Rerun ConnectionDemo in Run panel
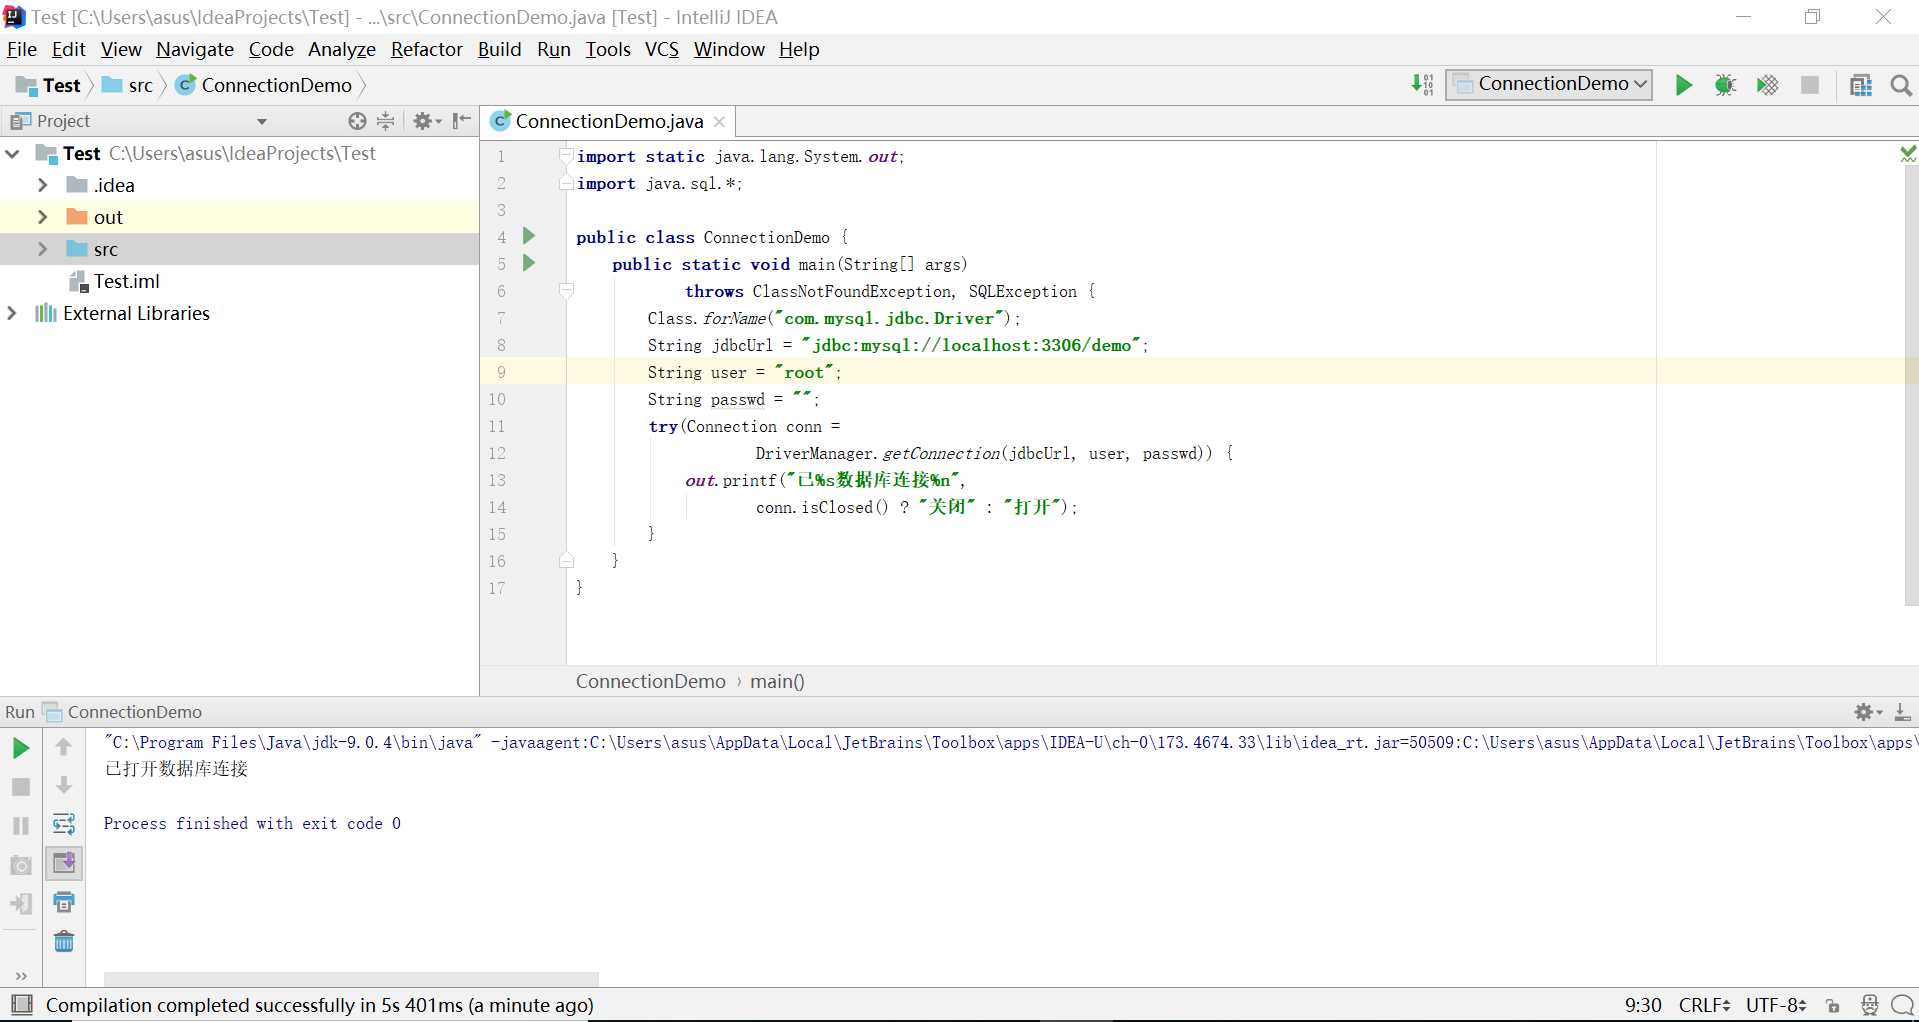This screenshot has height=1022, width=1919. [20, 748]
